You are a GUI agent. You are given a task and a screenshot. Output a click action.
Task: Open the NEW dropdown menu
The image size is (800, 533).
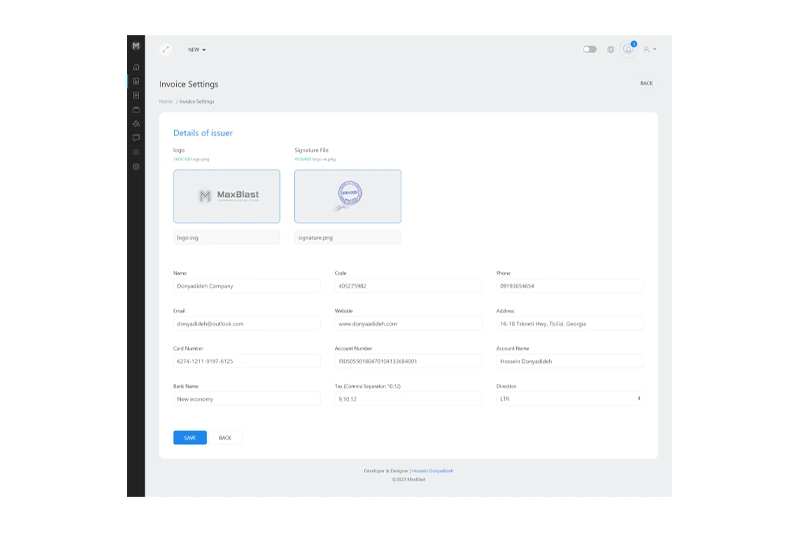(196, 49)
